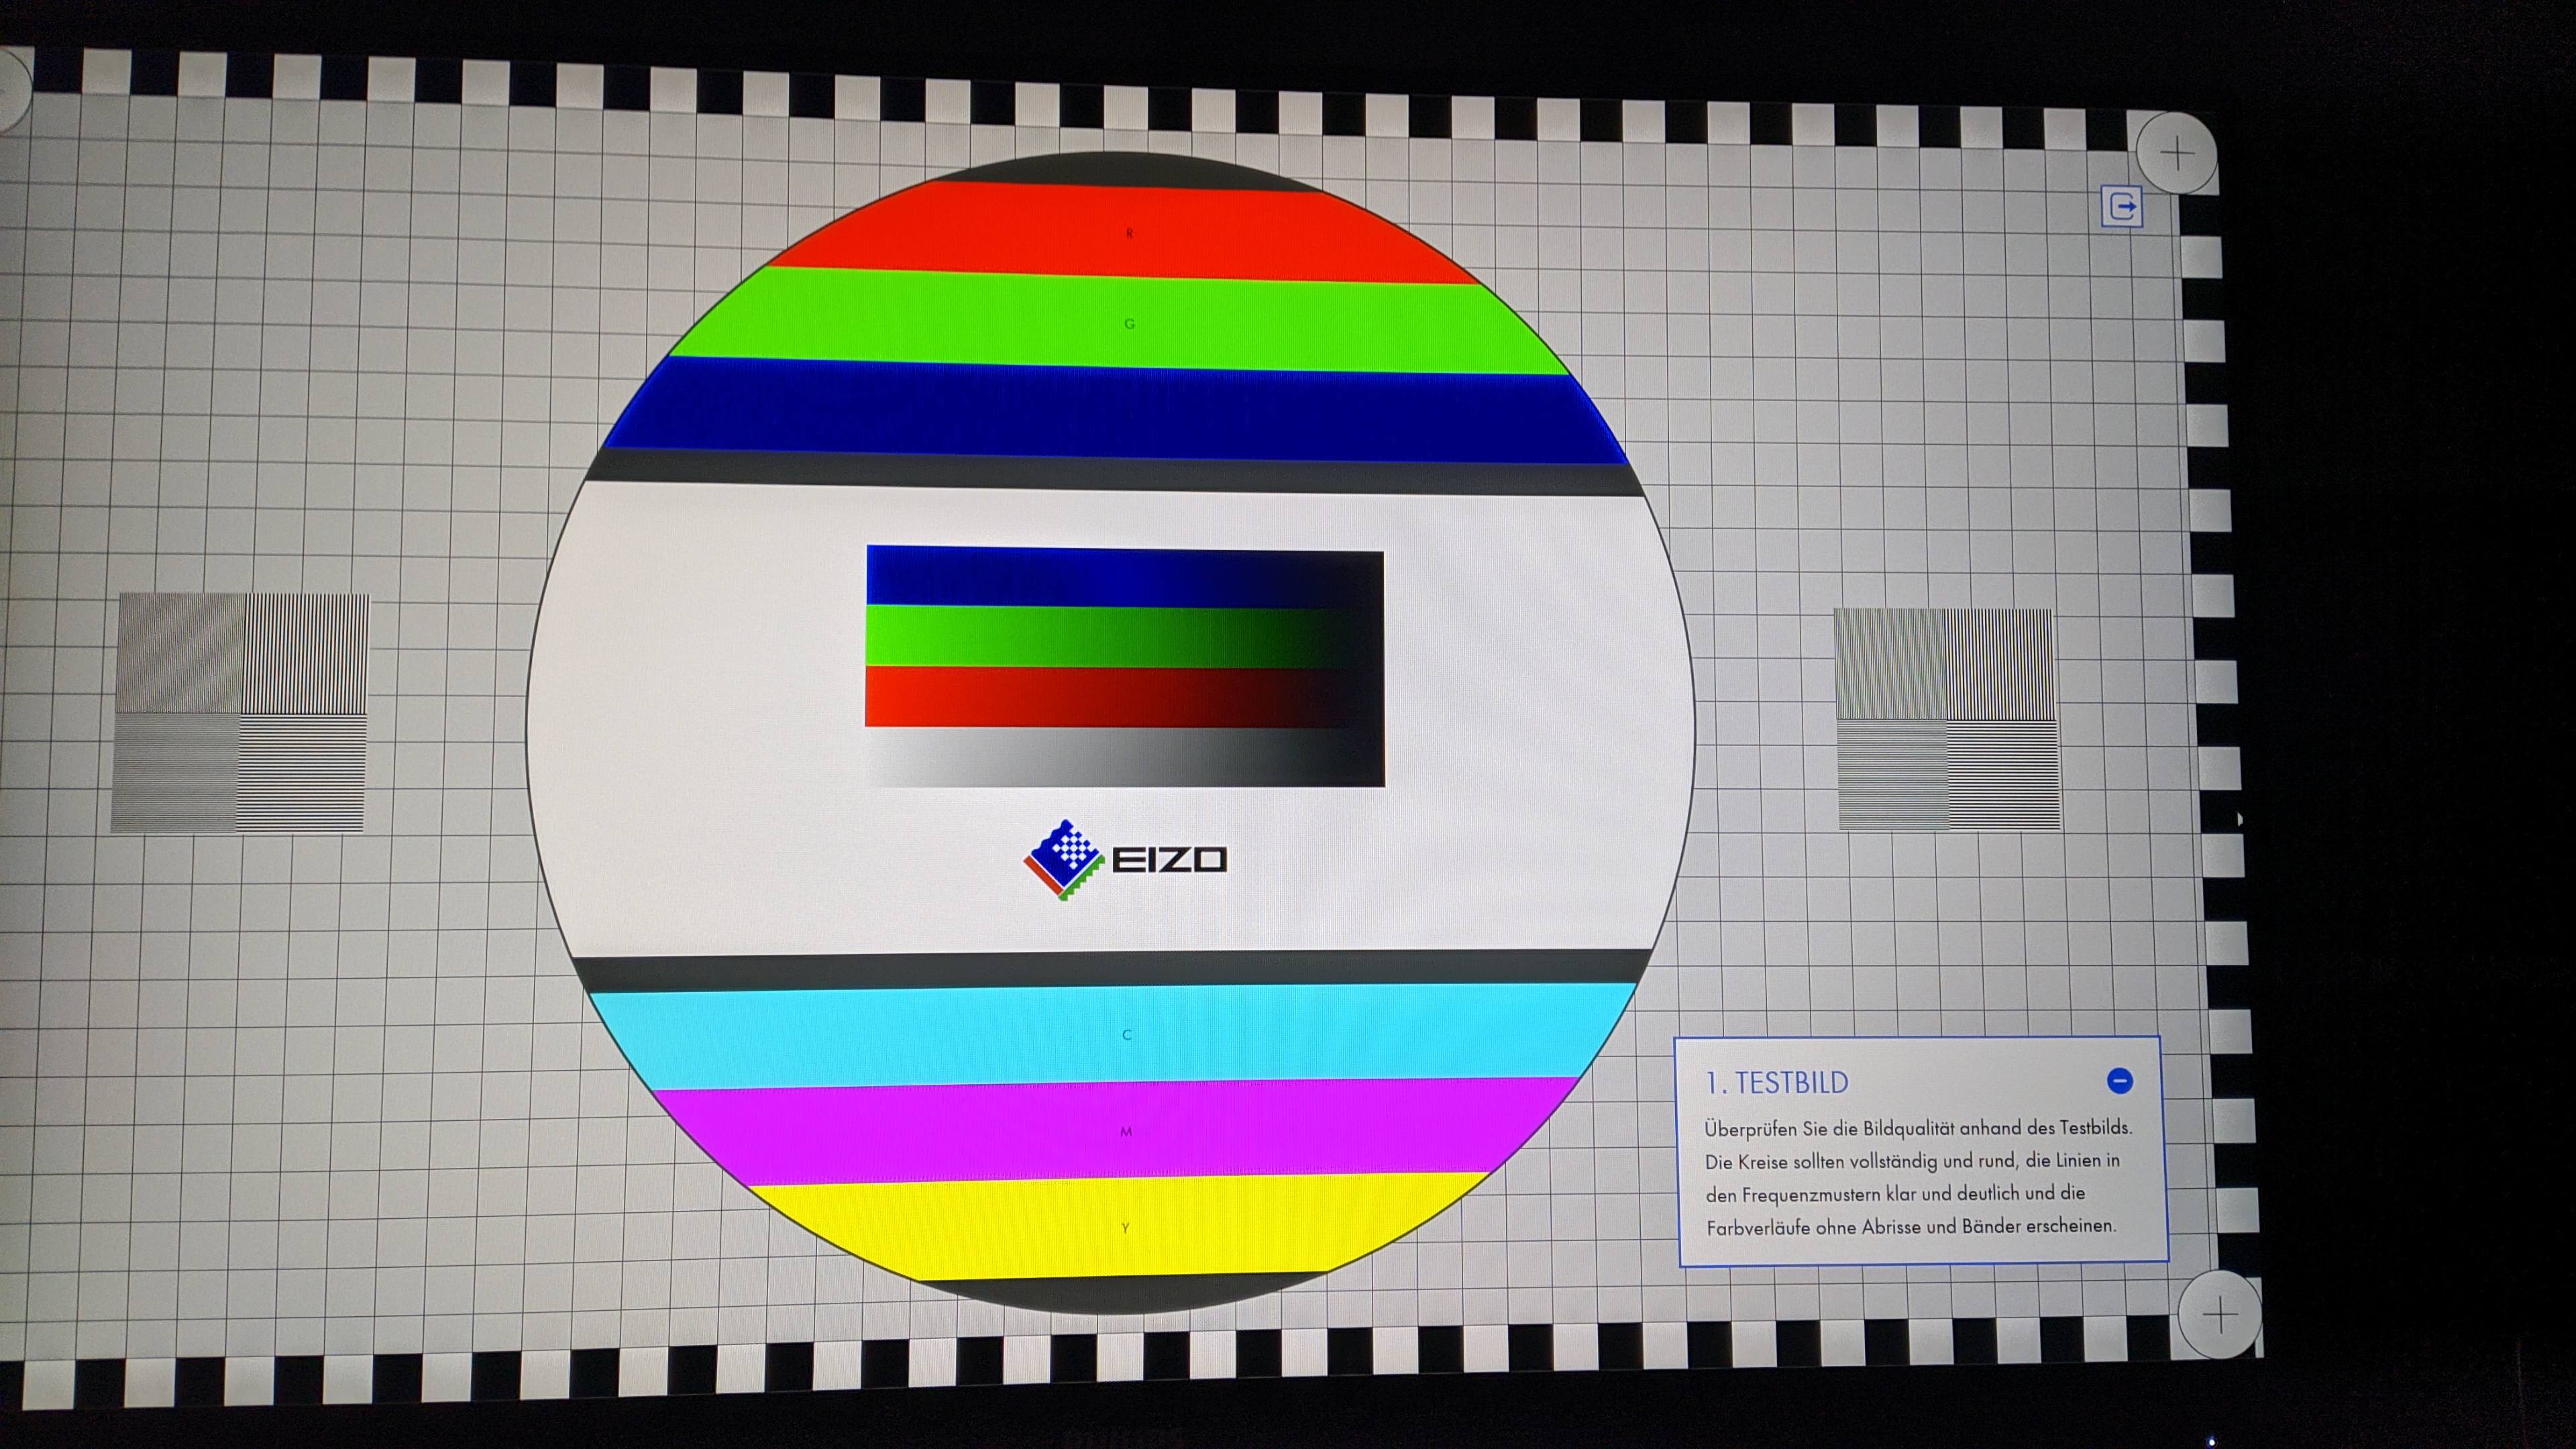
Task: Click the yellow bar labeled Y
Action: (x=1126, y=1228)
